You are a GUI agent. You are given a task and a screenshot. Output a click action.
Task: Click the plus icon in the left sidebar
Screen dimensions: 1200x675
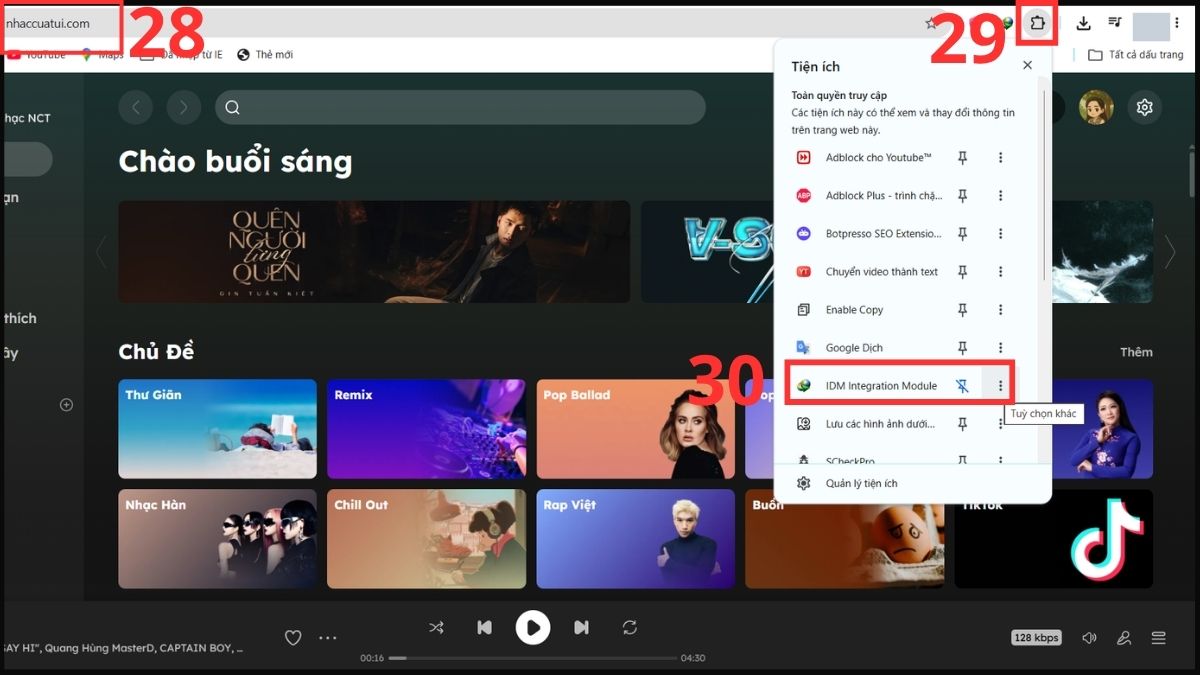pos(66,405)
